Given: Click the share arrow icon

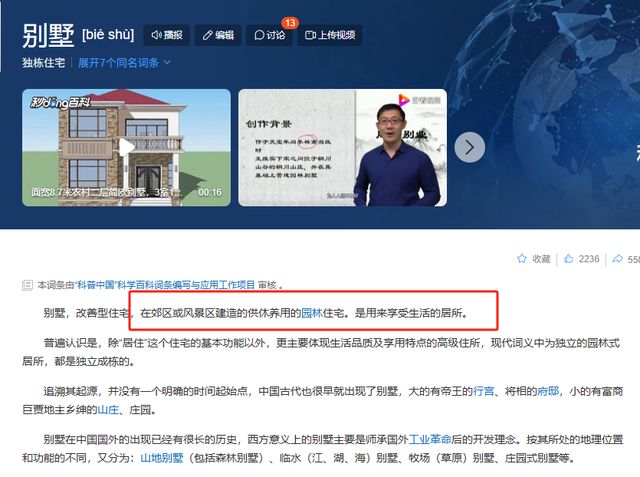Looking at the screenshot, I should (618, 259).
